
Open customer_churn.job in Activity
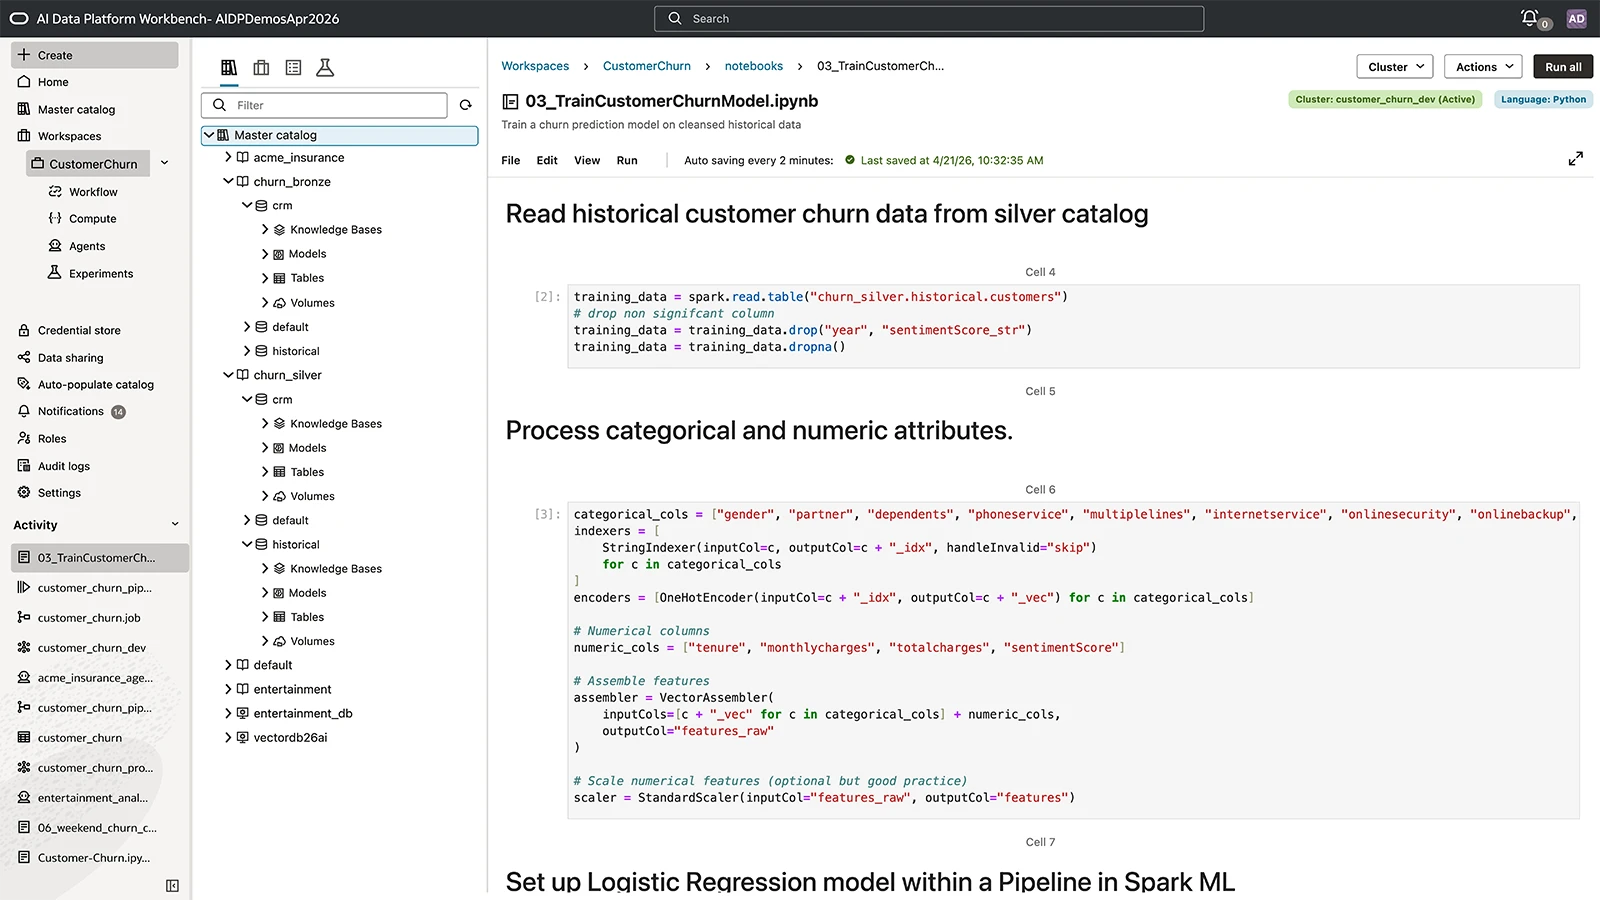(x=89, y=618)
